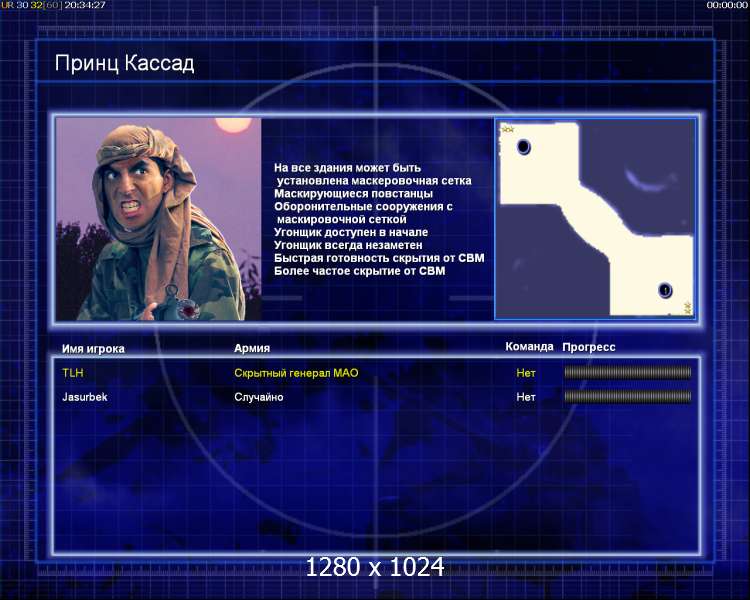Click 'Угонщик доступен в начале' line
The width and height of the screenshot is (750, 600).
pos(351,233)
